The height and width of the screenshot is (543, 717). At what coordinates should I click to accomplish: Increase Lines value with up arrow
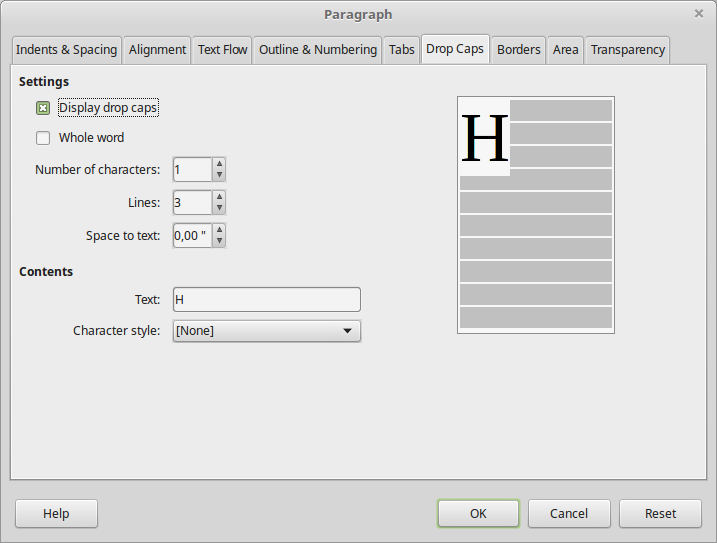point(219,197)
